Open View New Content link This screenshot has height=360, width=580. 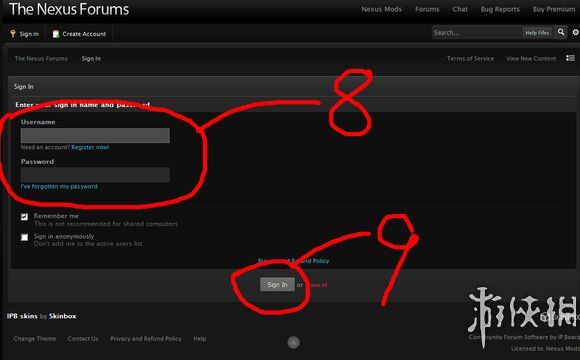coord(531,58)
